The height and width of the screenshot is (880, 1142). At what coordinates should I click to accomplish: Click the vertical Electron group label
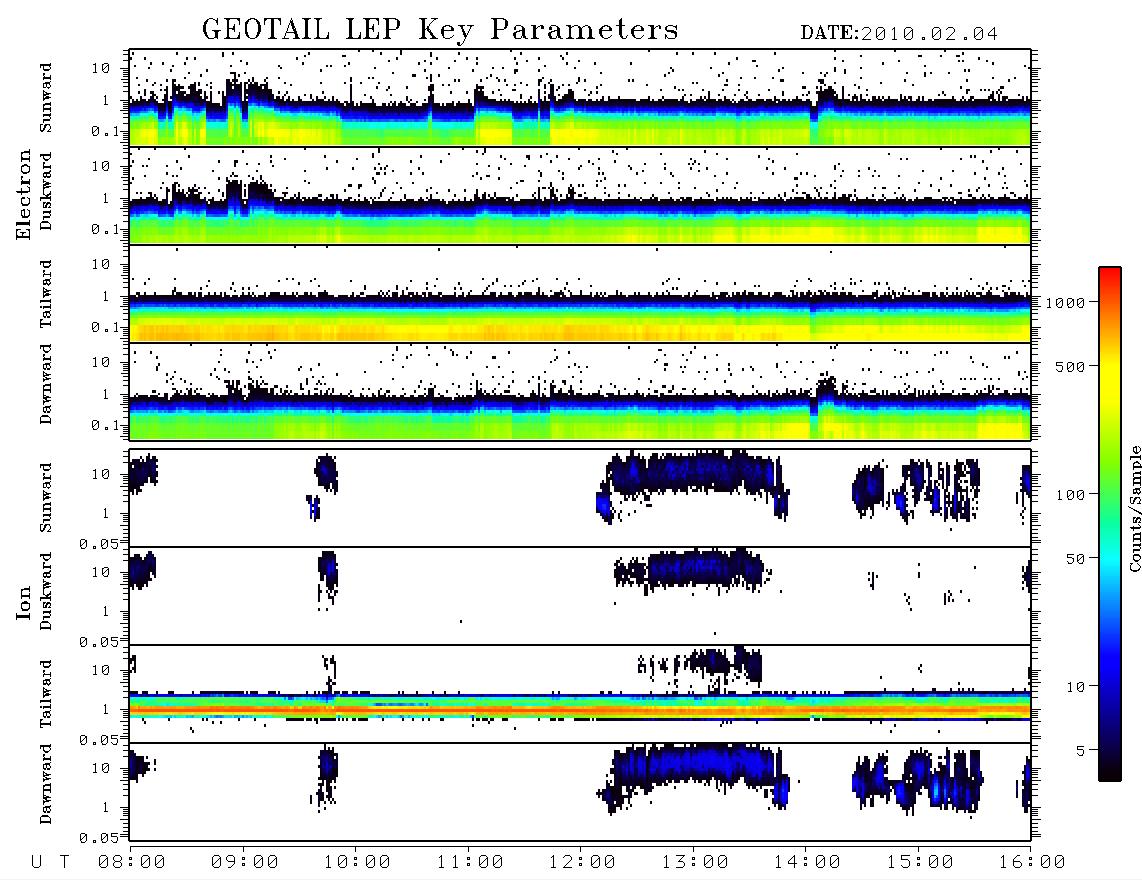point(24,195)
